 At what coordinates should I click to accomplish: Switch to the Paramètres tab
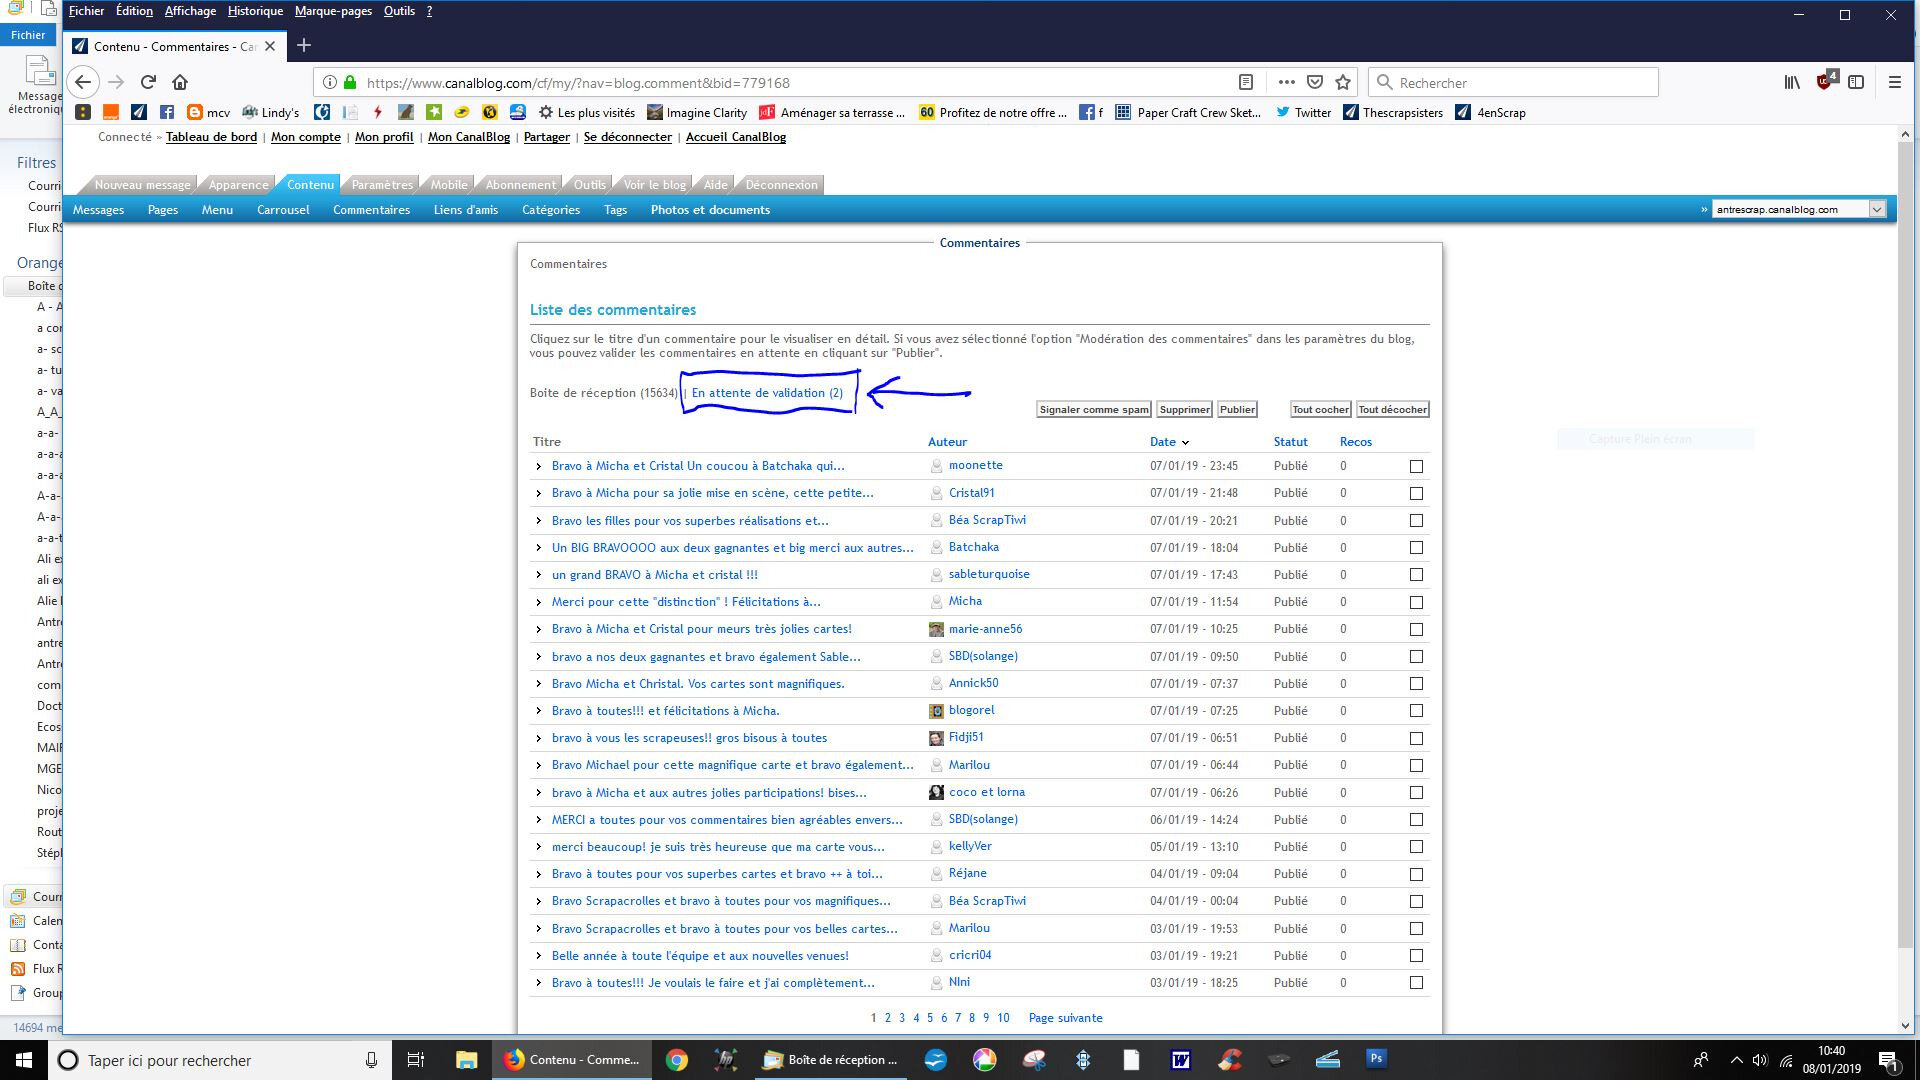tap(382, 185)
